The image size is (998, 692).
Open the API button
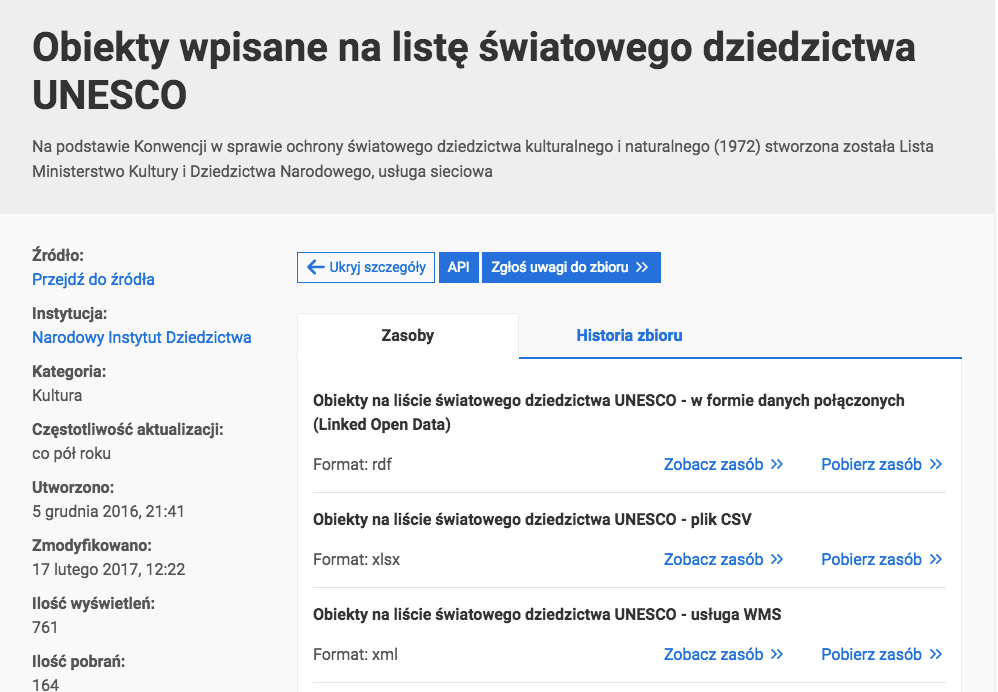(x=458, y=267)
